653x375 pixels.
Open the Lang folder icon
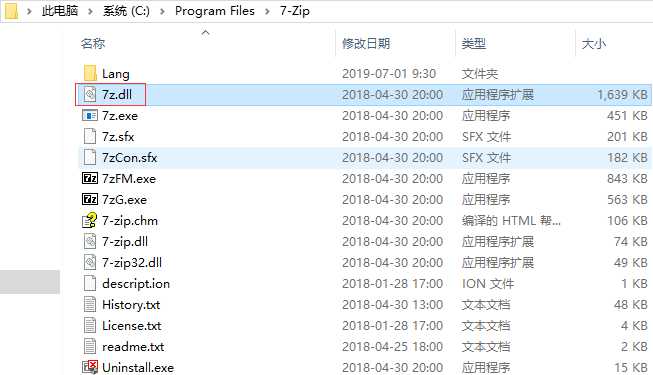pyautogui.click(x=90, y=73)
